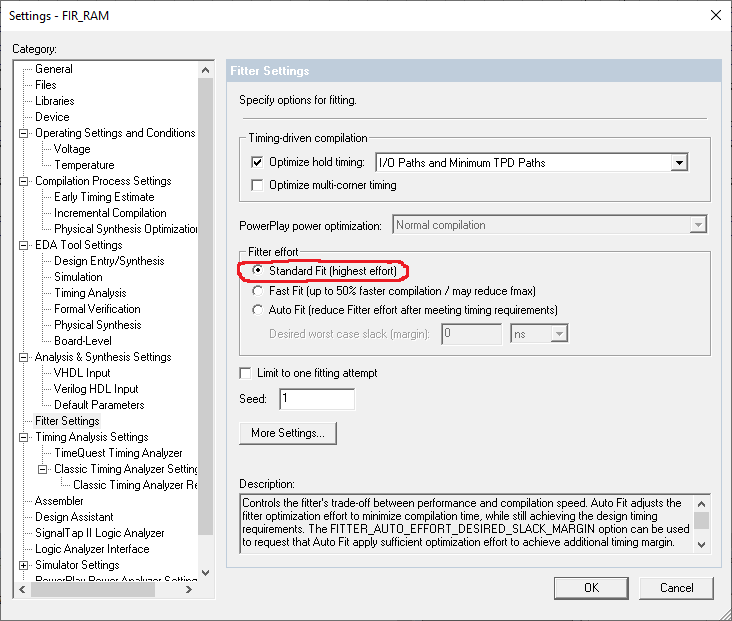Click category tree scroll down arrow
732x621 pixels.
[205, 573]
